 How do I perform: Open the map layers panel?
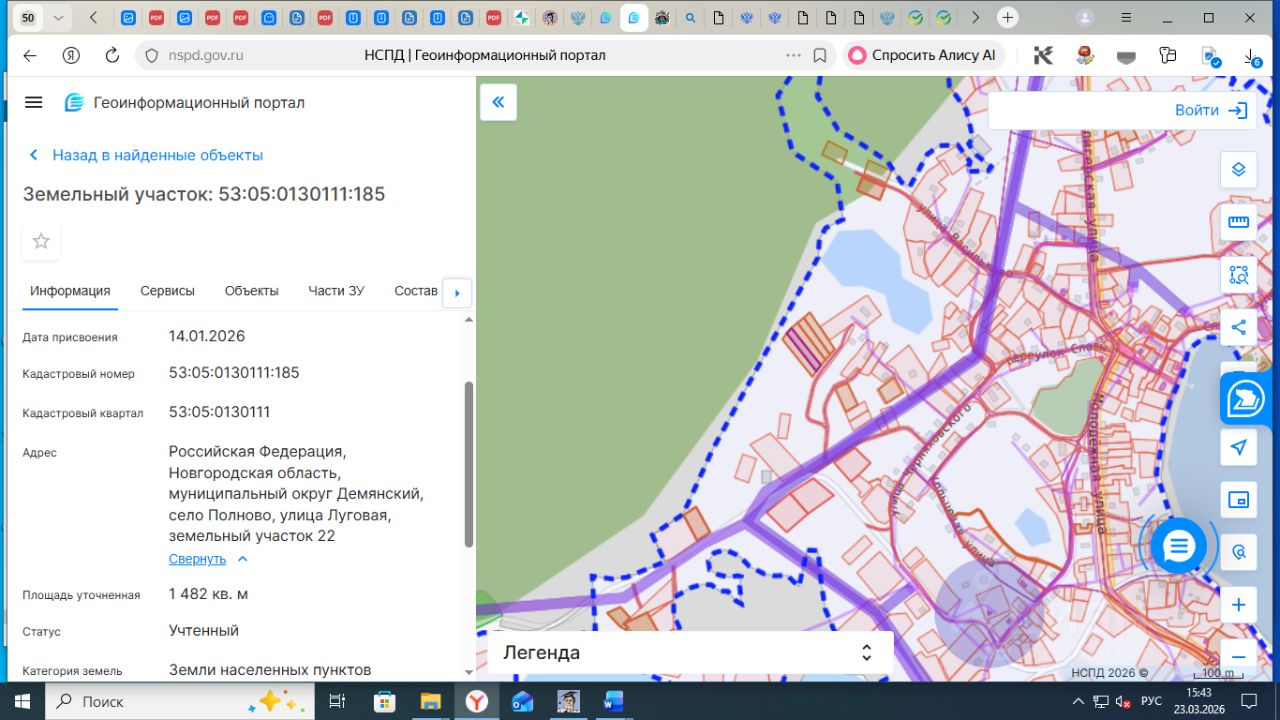[x=1238, y=169]
